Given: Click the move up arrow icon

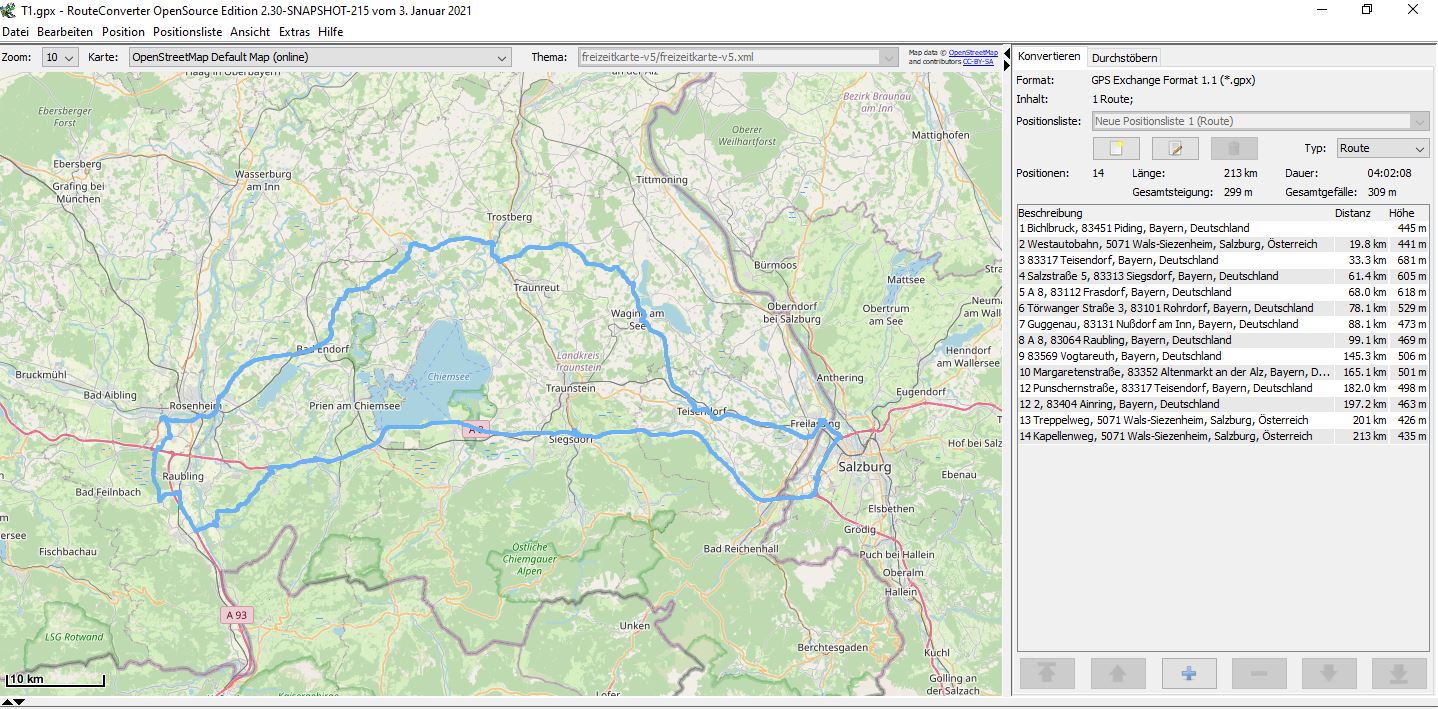Looking at the screenshot, I should point(1118,673).
